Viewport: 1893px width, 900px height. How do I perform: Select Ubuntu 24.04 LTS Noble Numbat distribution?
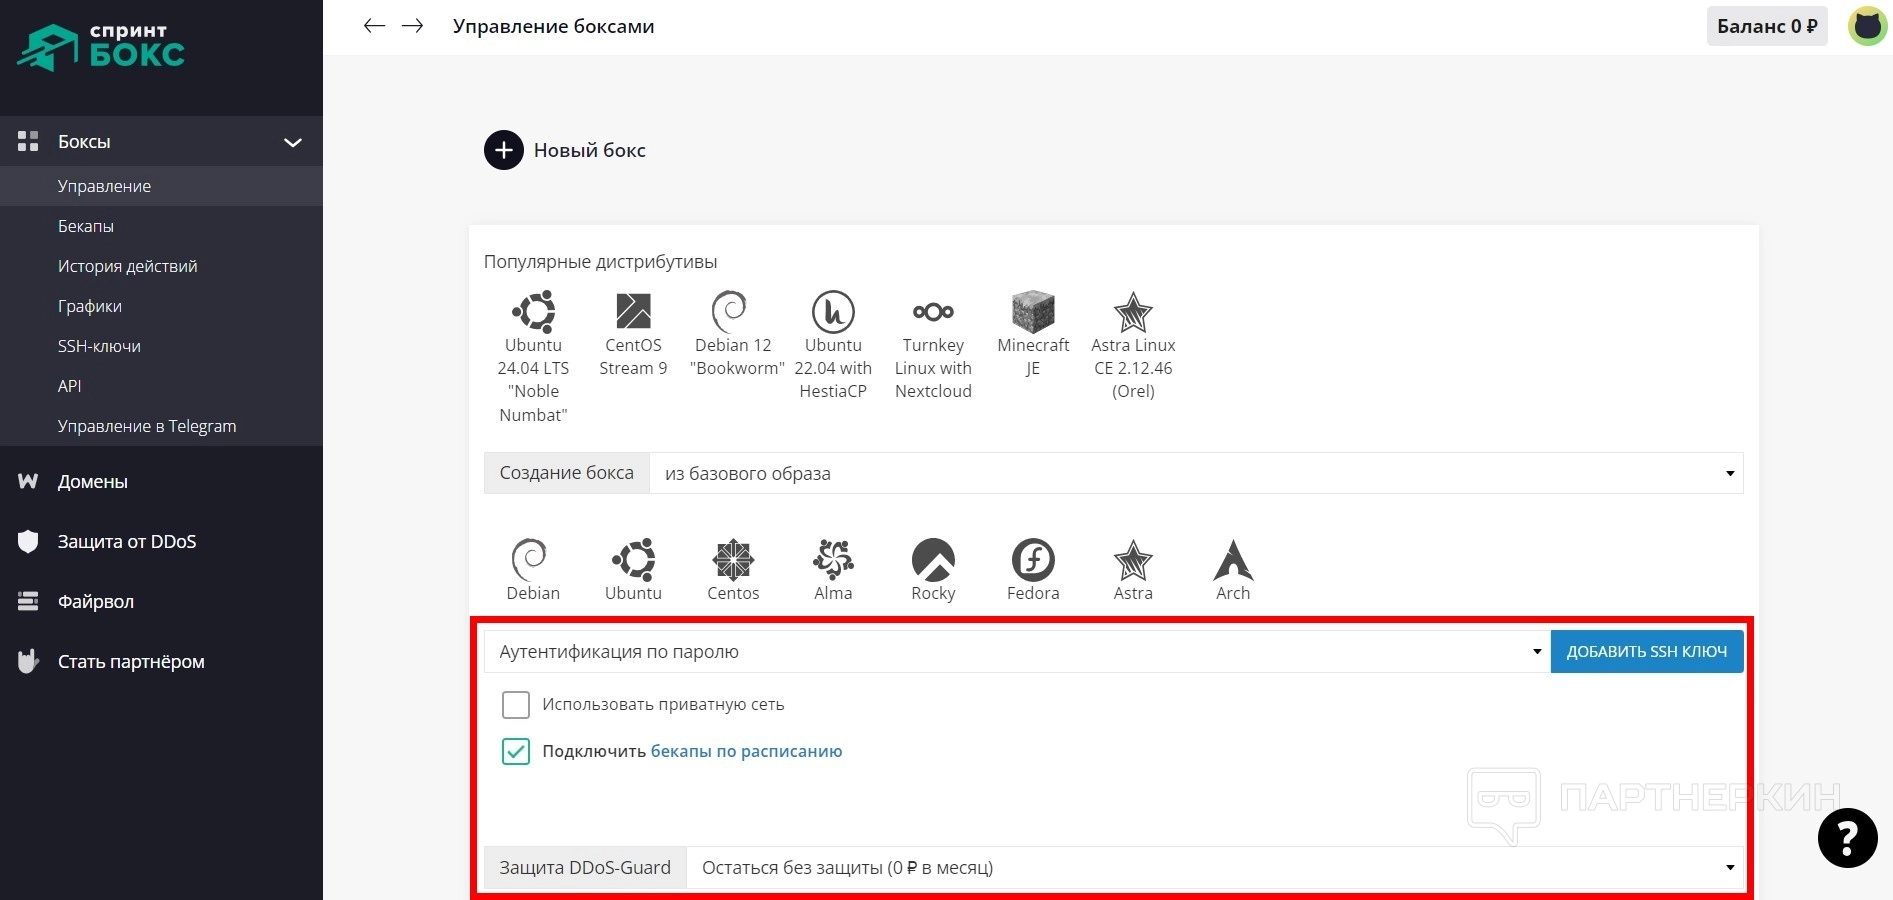533,357
